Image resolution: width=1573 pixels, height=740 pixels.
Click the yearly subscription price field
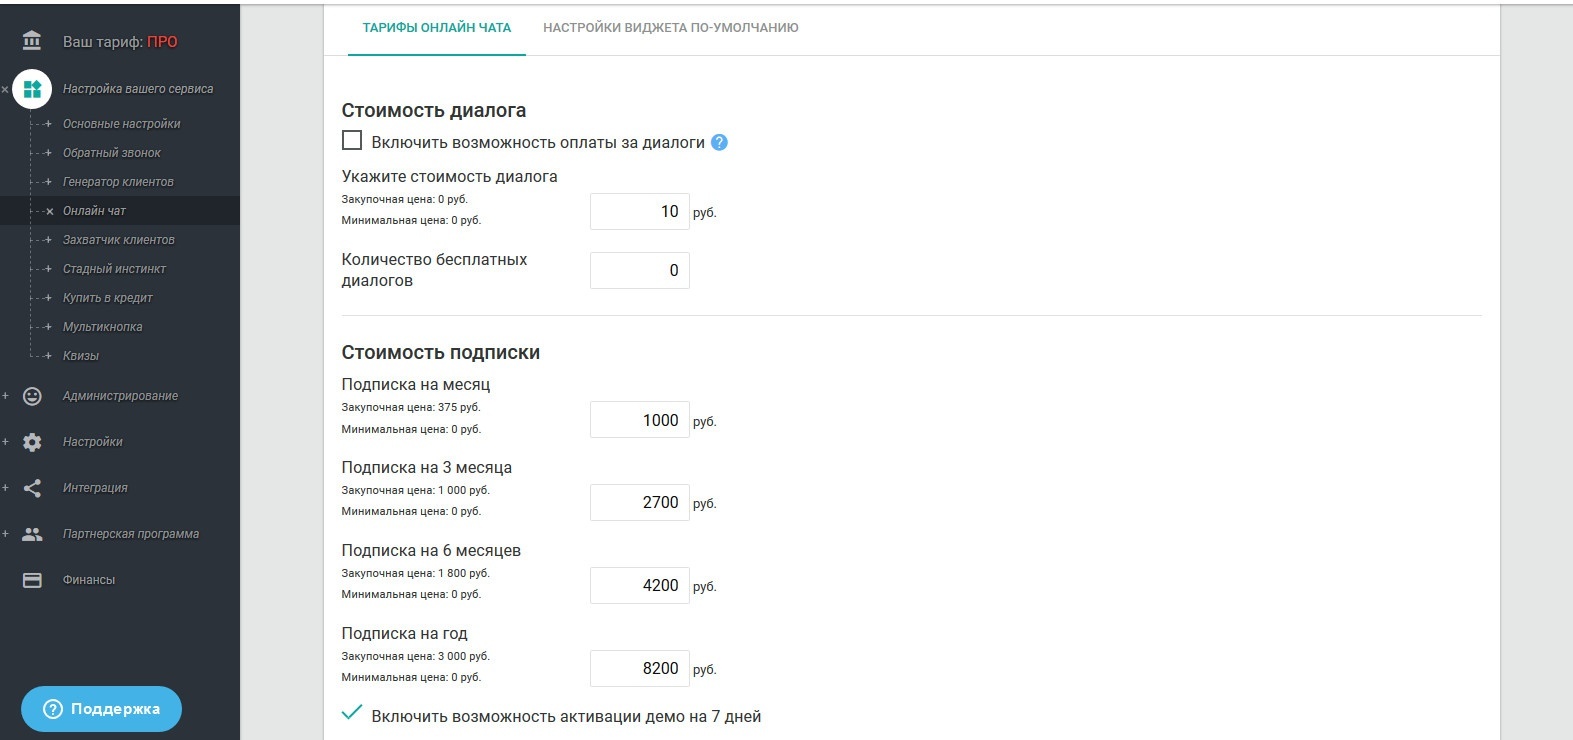tap(640, 668)
